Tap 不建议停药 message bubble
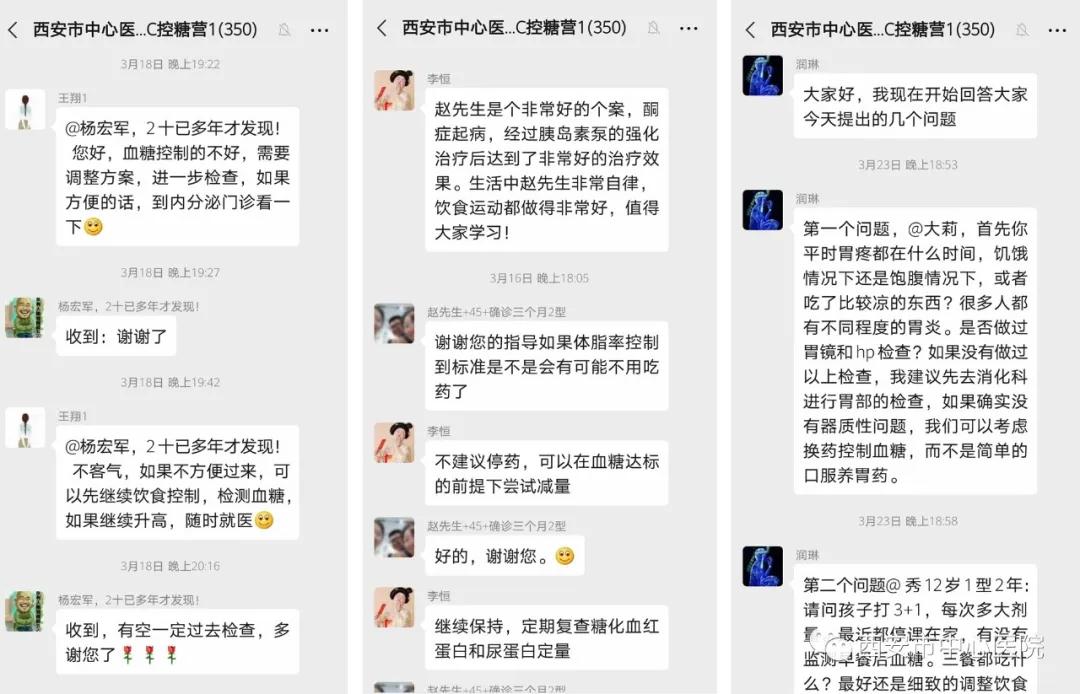The image size is (1080, 694). (x=546, y=473)
